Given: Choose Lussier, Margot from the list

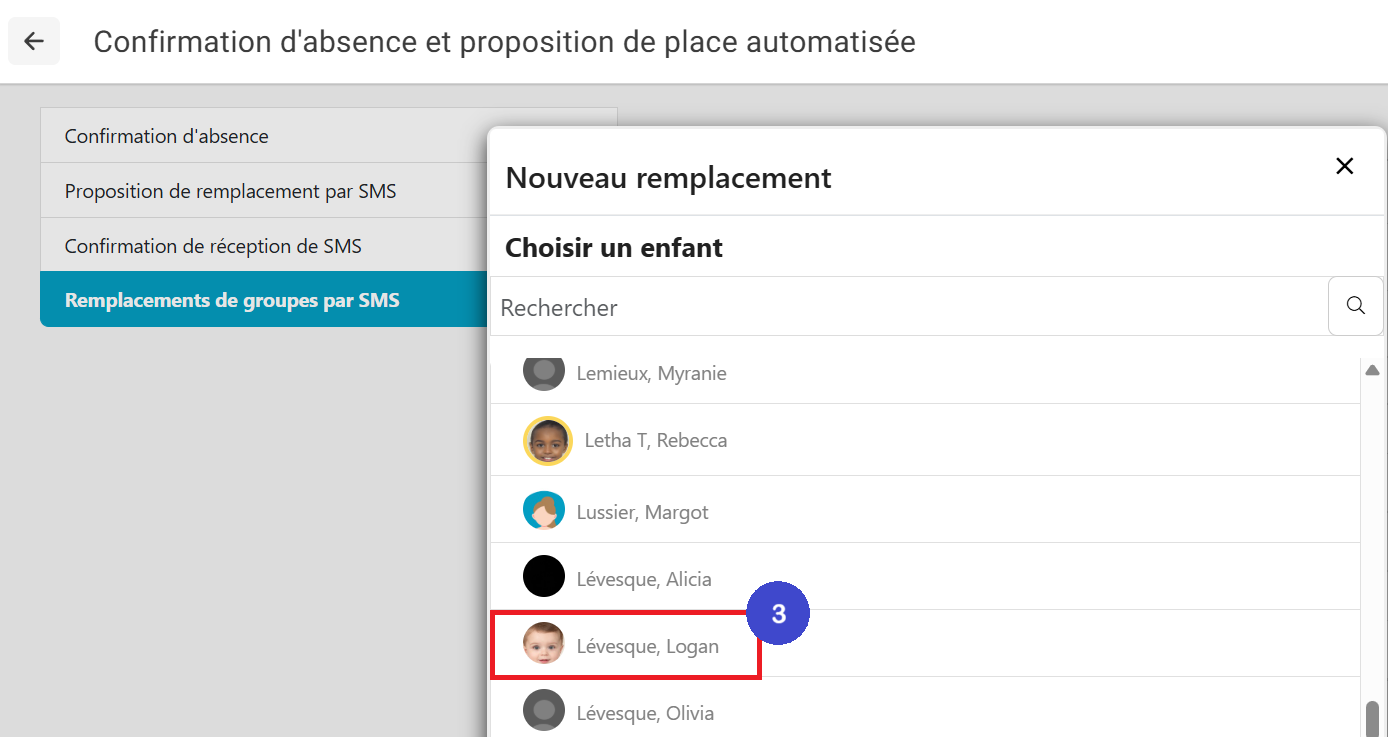Looking at the screenshot, I should coord(642,513).
